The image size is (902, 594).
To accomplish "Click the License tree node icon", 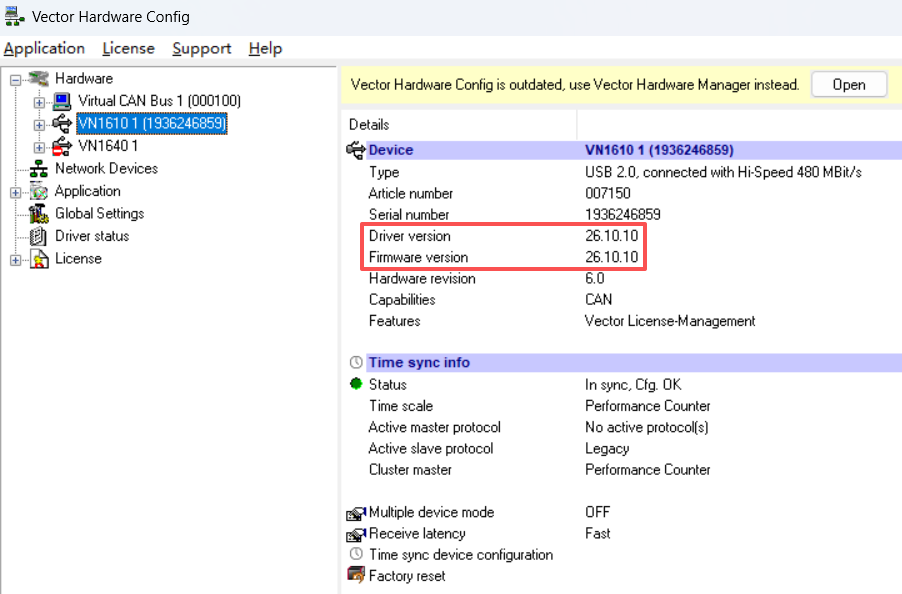I will tap(39, 259).
